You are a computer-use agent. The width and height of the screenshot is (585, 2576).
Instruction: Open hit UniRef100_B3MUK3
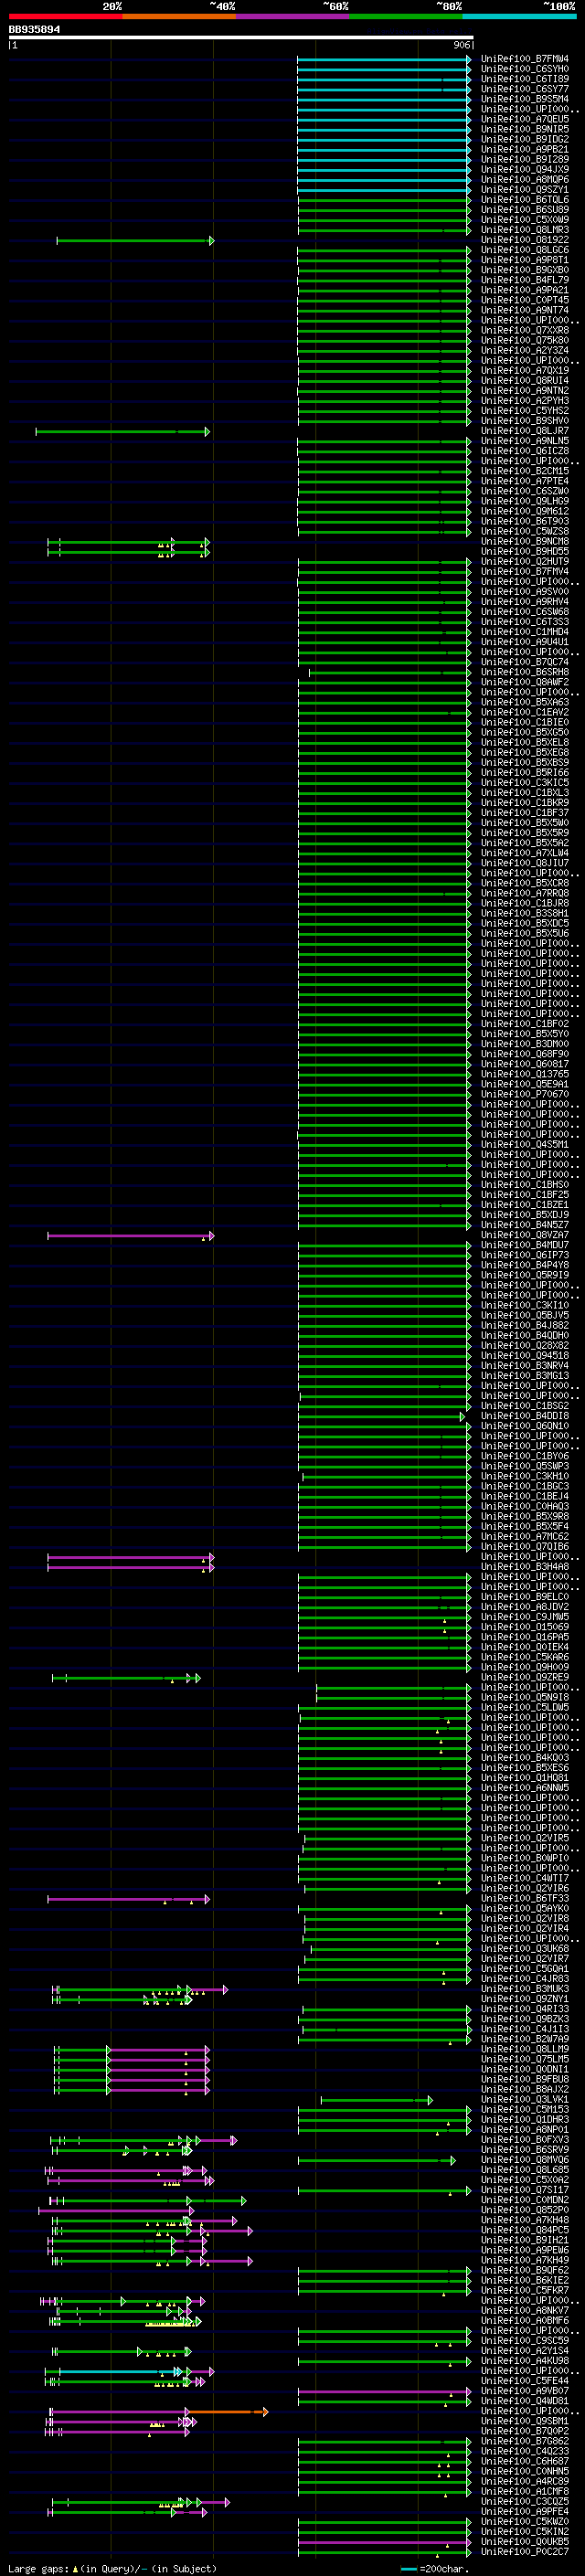point(525,1989)
